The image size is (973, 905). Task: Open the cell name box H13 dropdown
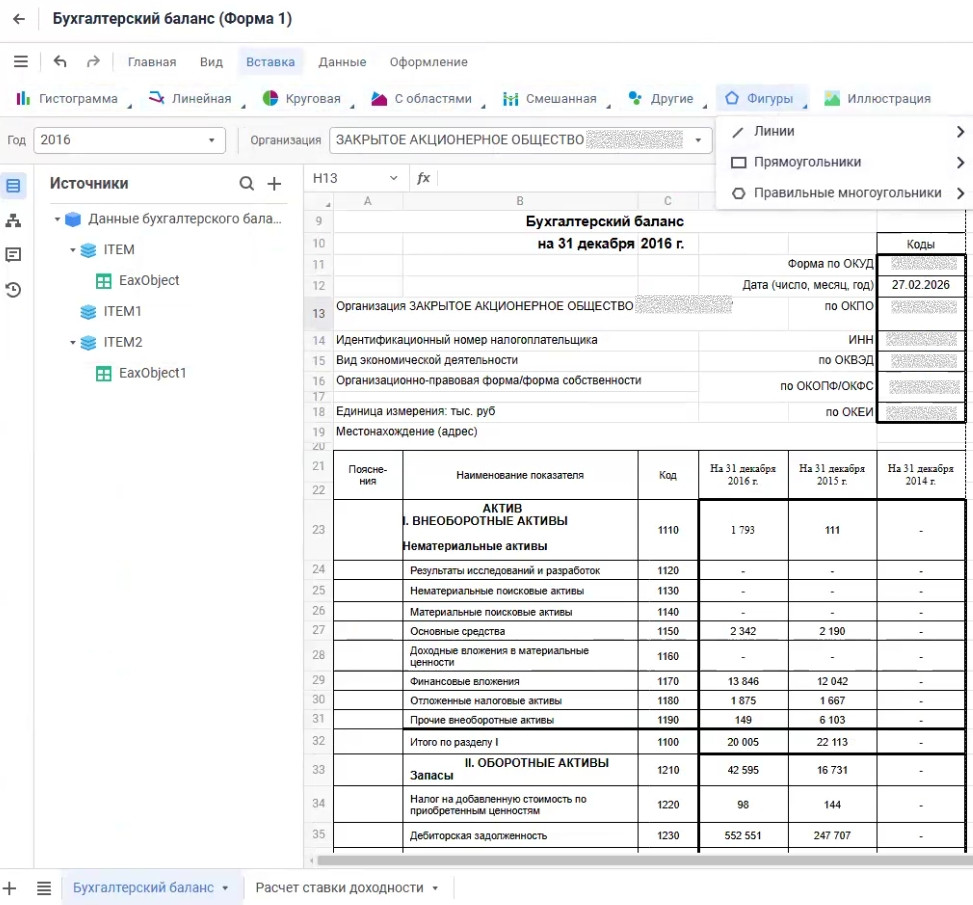[x=393, y=179]
